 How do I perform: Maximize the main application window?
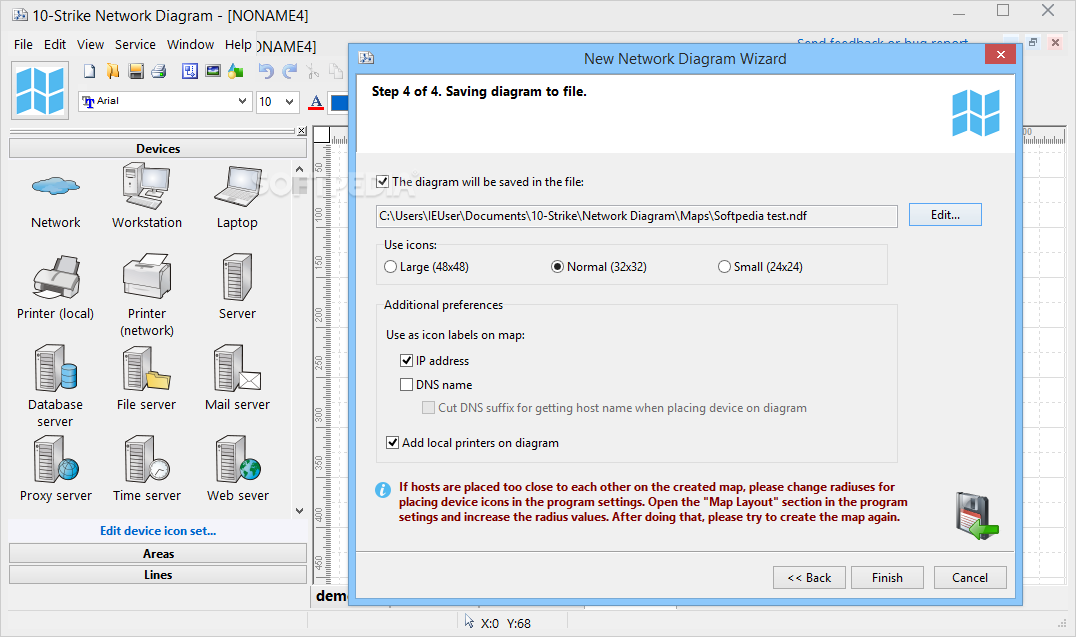(1003, 10)
